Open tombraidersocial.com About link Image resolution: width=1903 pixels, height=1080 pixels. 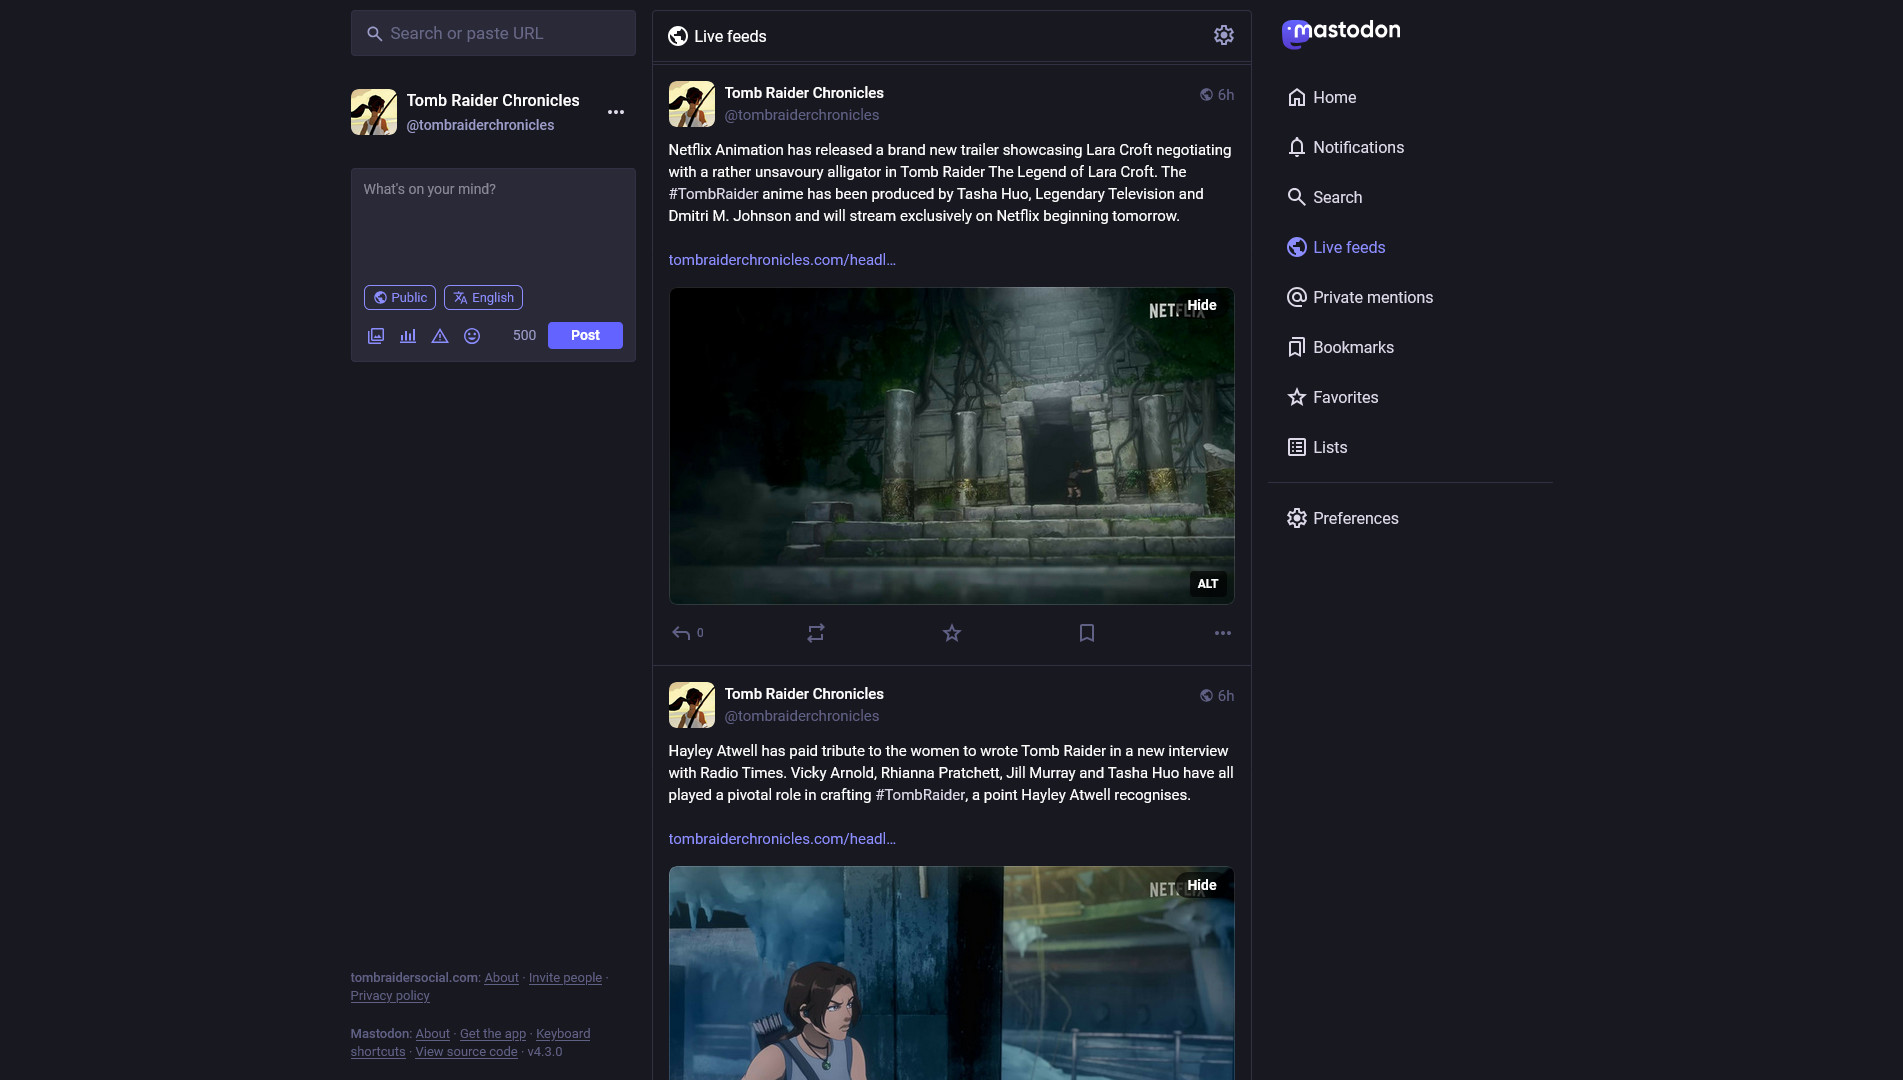point(501,978)
